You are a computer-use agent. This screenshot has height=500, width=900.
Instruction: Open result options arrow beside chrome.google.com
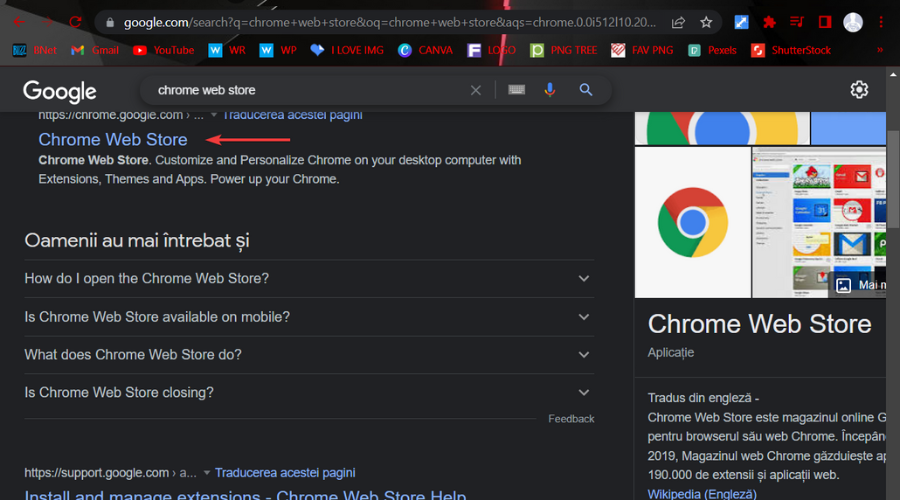coord(214,115)
